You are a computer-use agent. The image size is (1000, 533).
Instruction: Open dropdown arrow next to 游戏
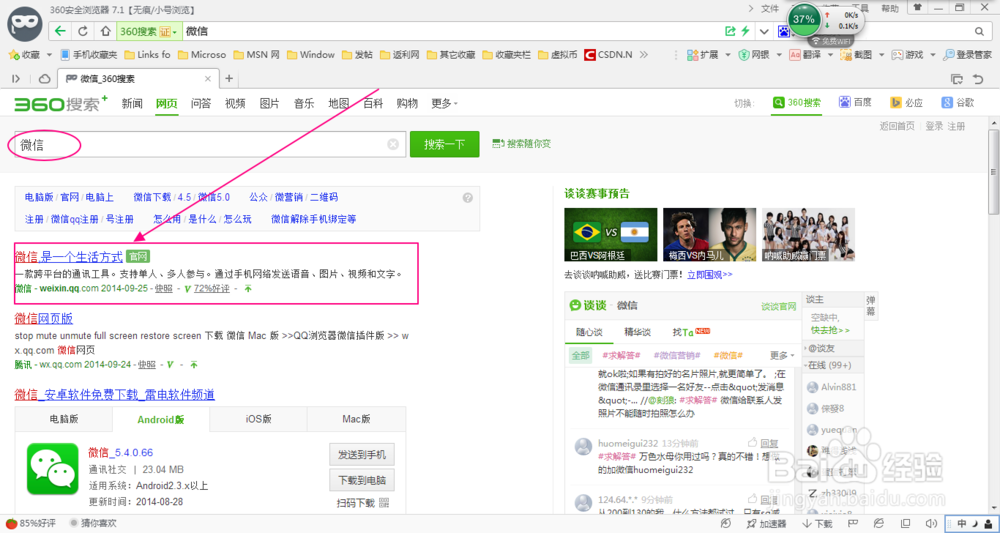(x=932, y=55)
